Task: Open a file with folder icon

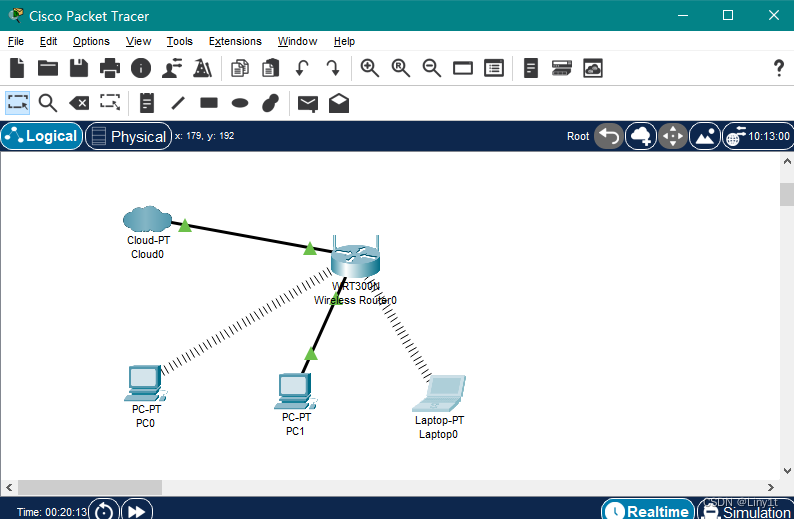Action: (48, 68)
